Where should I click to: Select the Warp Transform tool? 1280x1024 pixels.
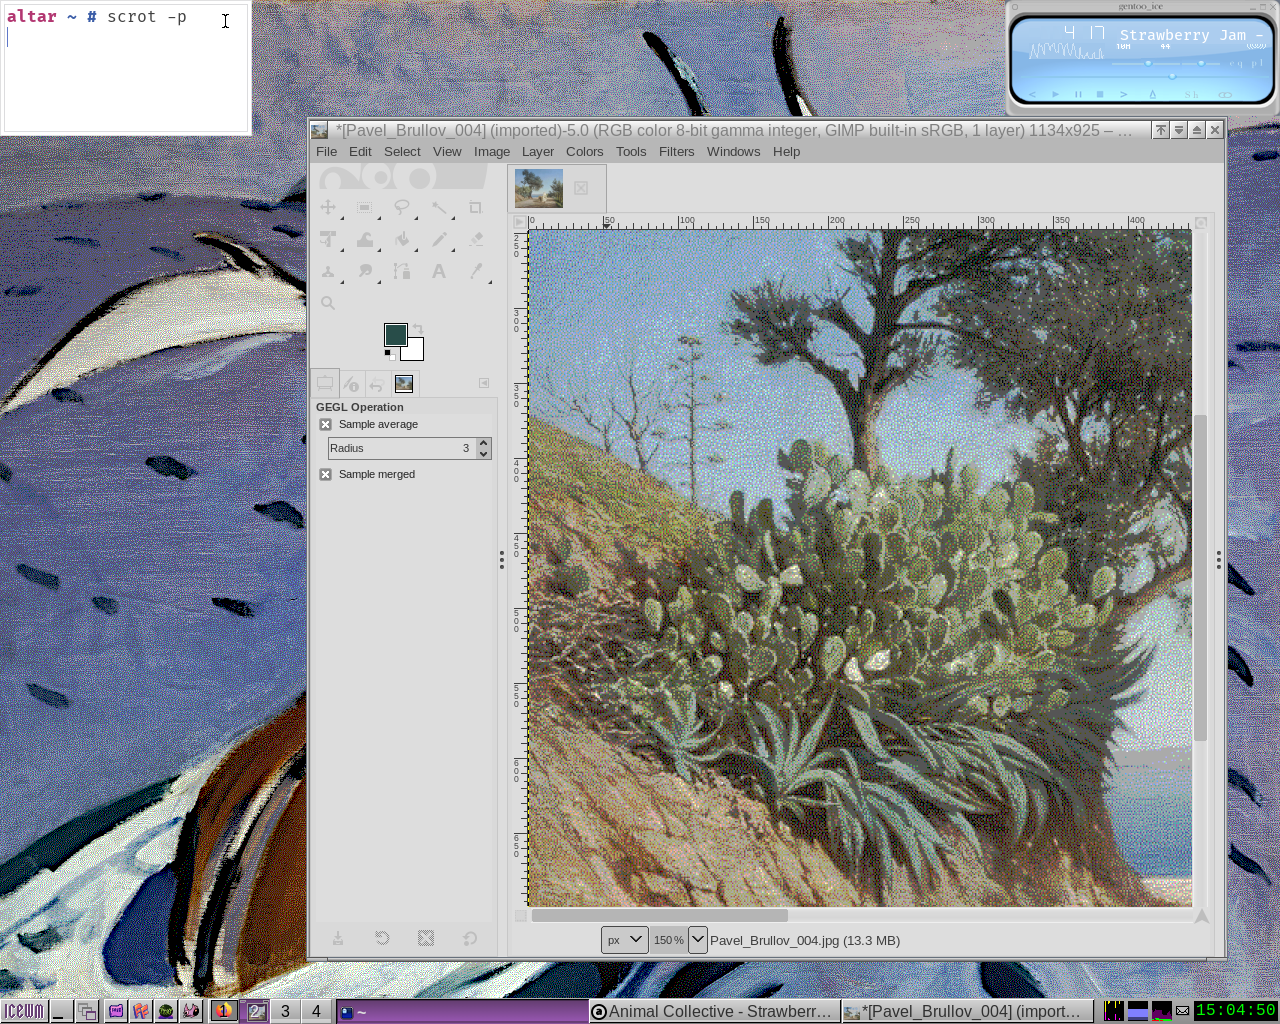tap(365, 240)
